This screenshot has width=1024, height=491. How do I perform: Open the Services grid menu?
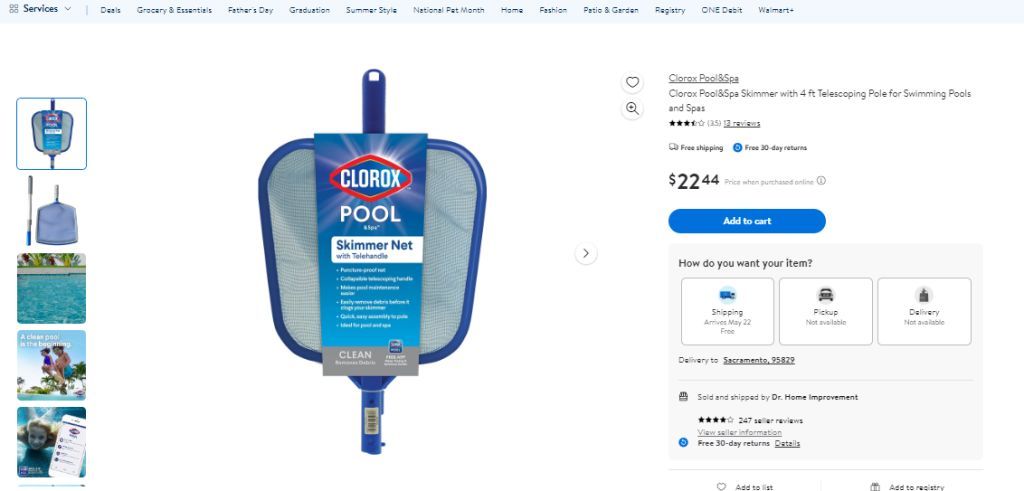coord(40,9)
